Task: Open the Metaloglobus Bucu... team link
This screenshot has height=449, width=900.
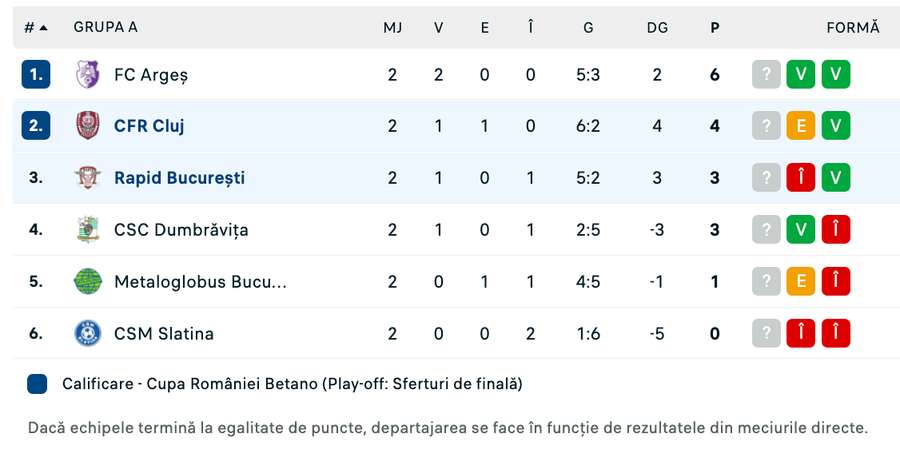Action: [200, 282]
